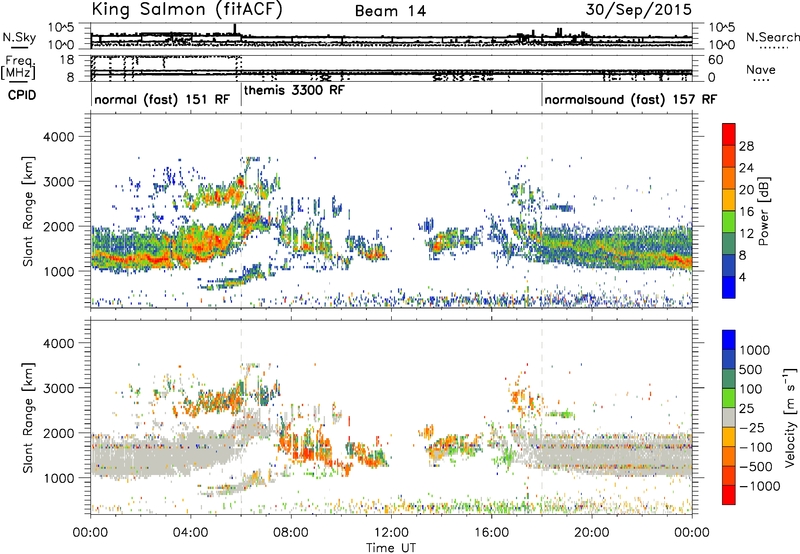This screenshot has height=554, width=800.
Task: Select the Freq. [MHz] axis label
Action: [19, 67]
